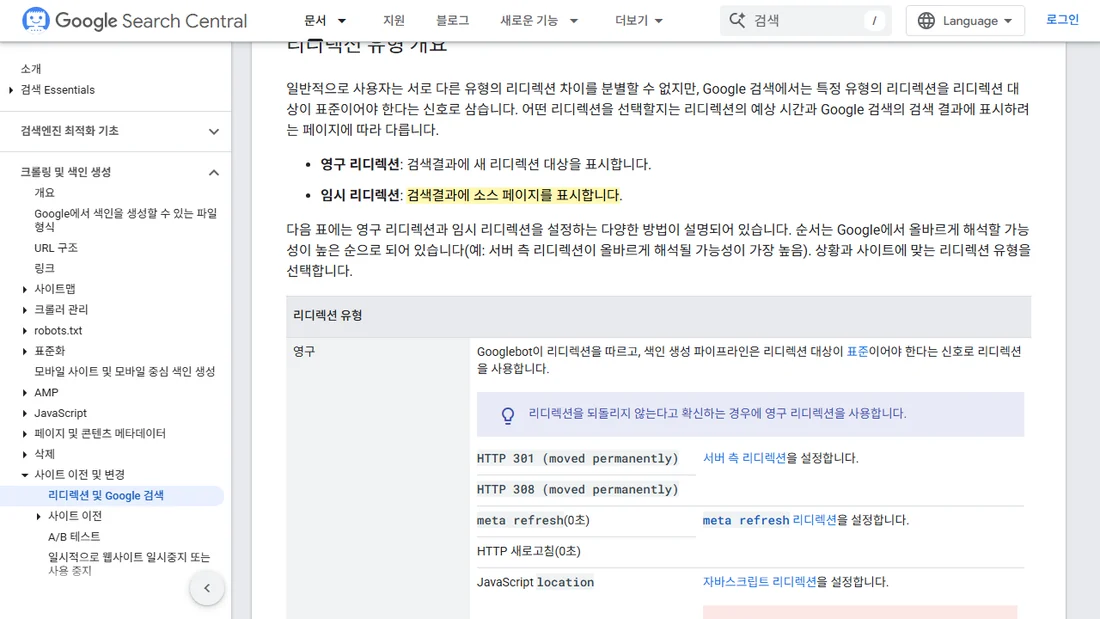Image resolution: width=1100 pixels, height=619 pixels.
Task: Expand the 표준화 tree item
Action: click(25, 351)
